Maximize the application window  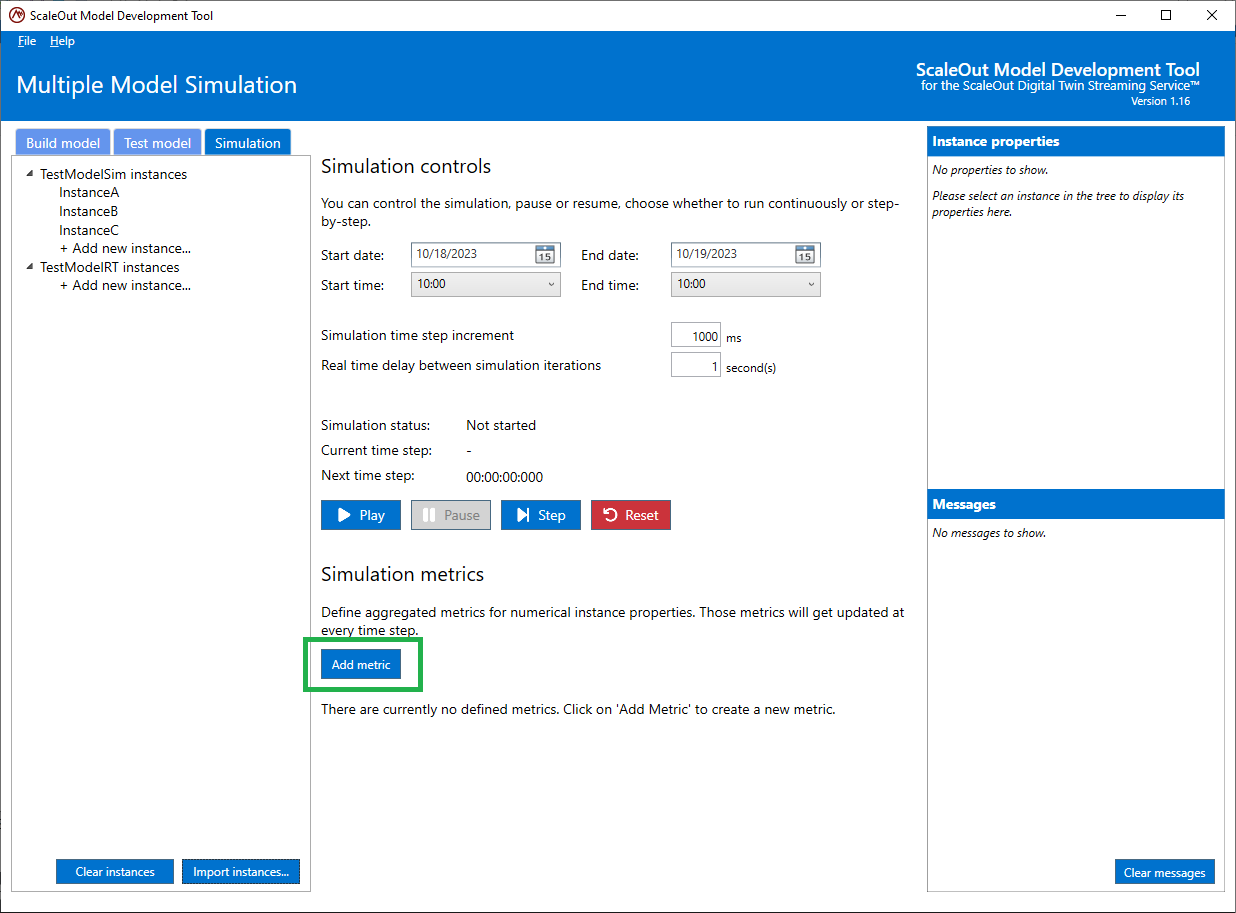1166,15
